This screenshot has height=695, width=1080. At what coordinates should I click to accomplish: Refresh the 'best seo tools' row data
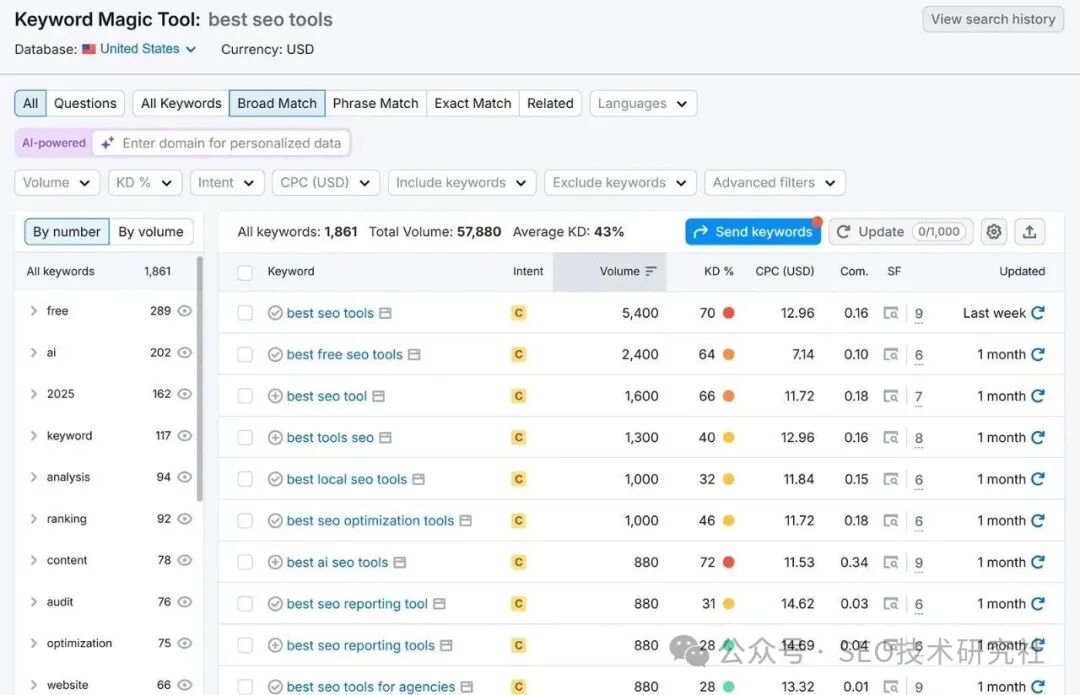coord(1038,313)
